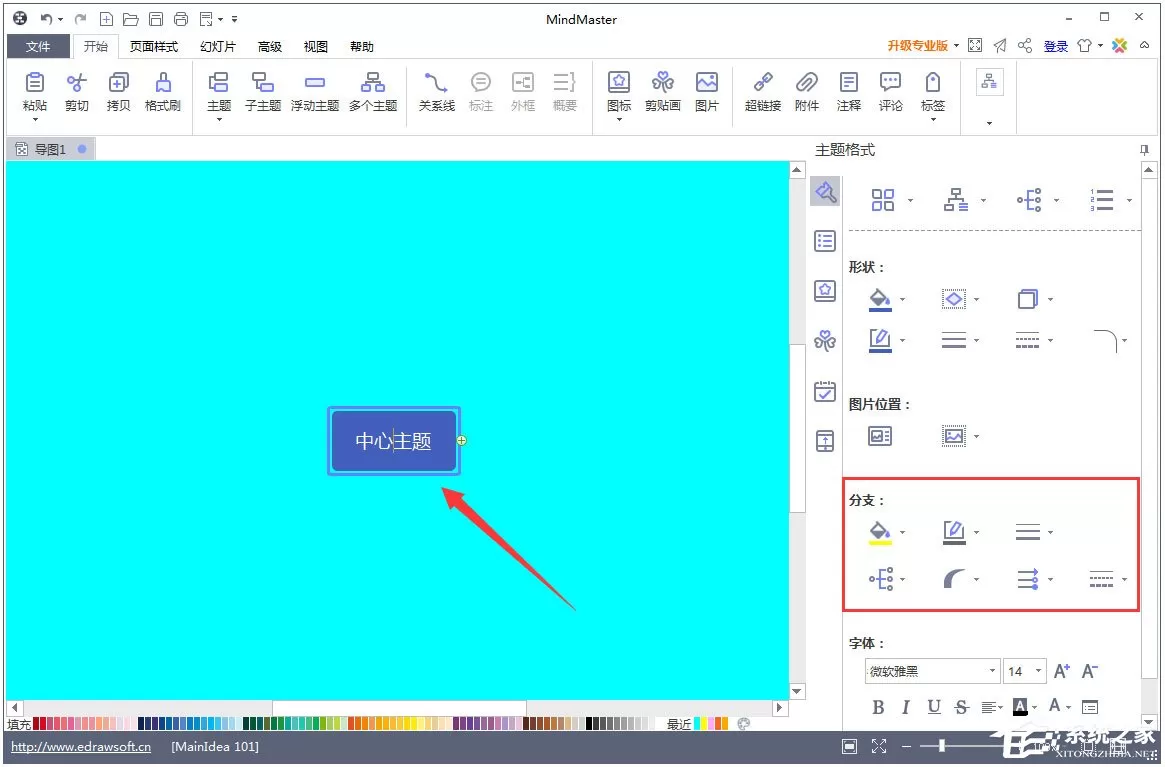Open the clipart sidebar panel
The image size is (1165, 767).
(x=825, y=341)
